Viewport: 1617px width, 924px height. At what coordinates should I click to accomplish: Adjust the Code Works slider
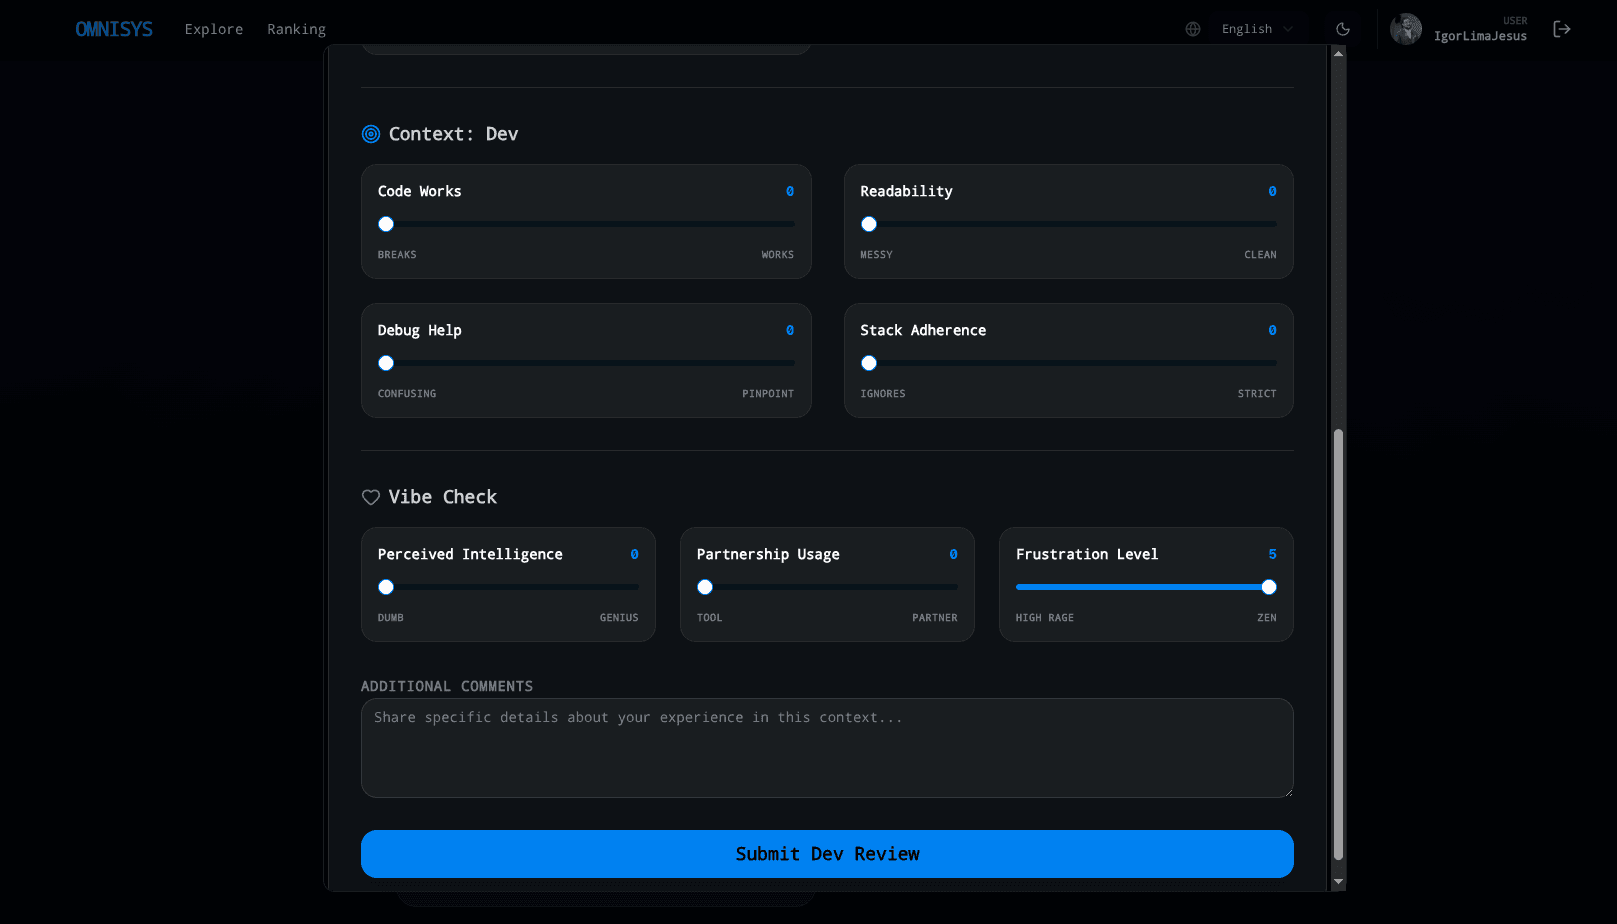tap(385, 224)
